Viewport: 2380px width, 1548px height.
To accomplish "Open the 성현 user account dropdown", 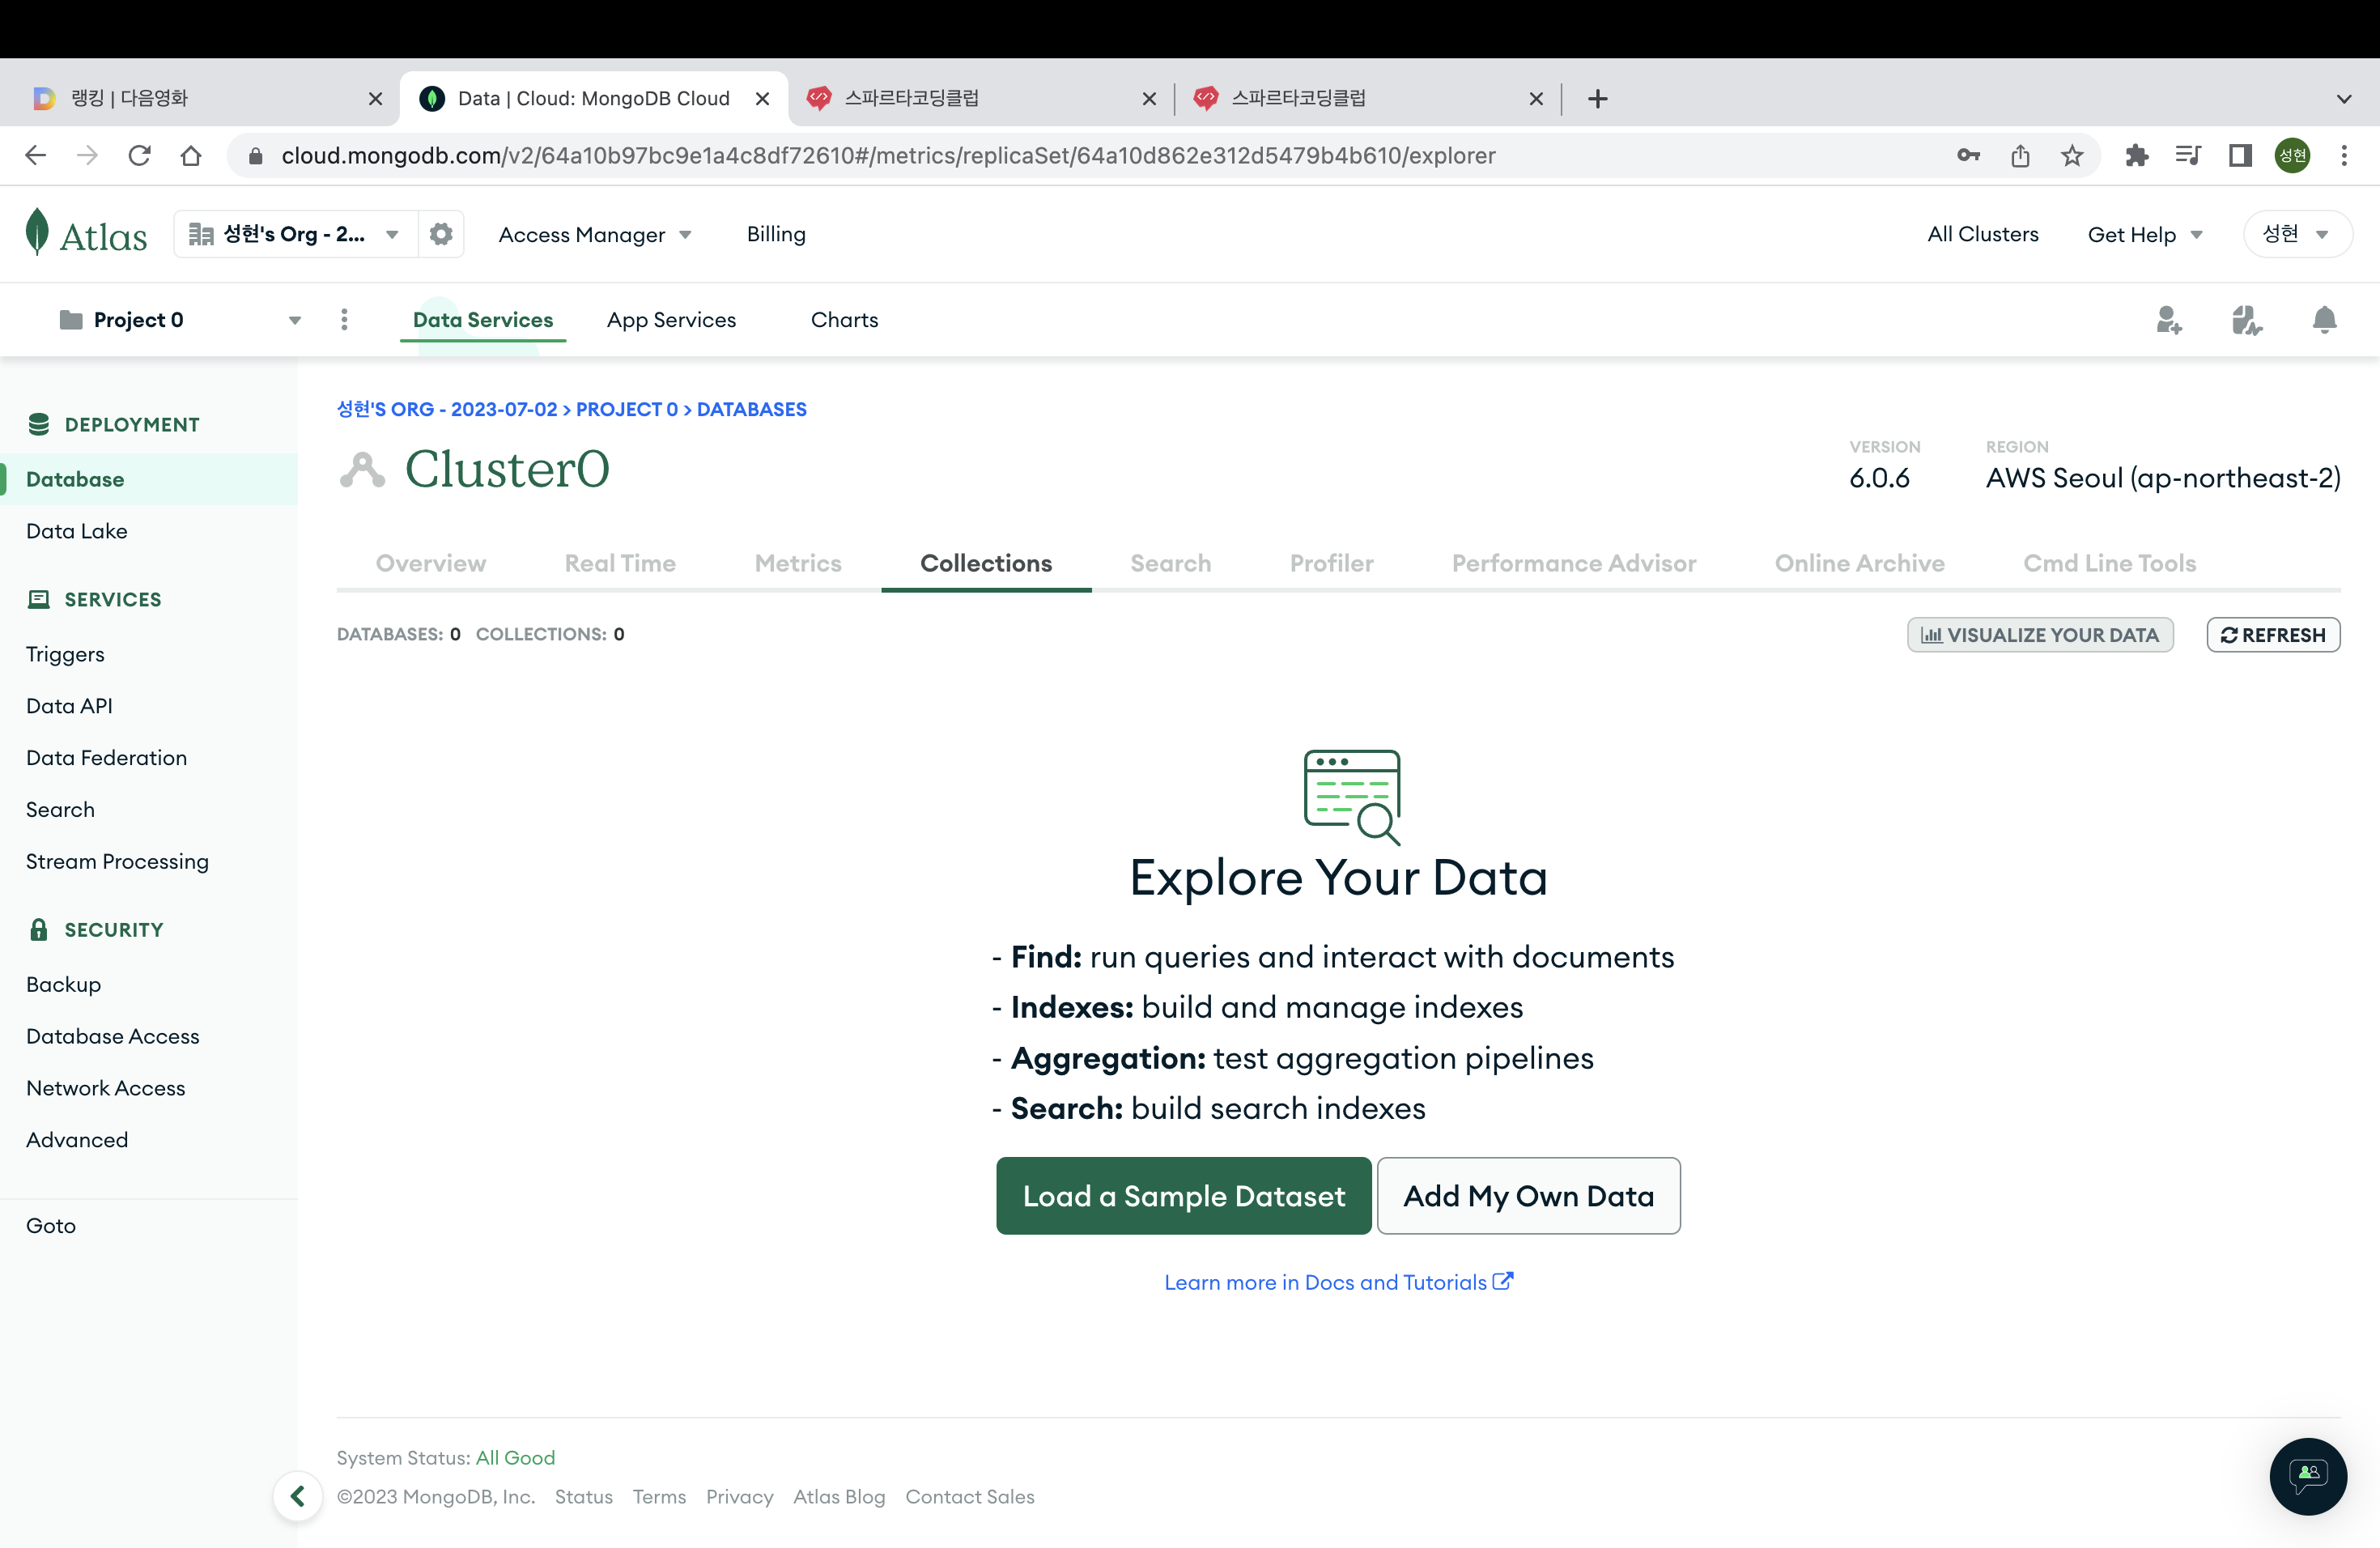I will click(x=2297, y=234).
